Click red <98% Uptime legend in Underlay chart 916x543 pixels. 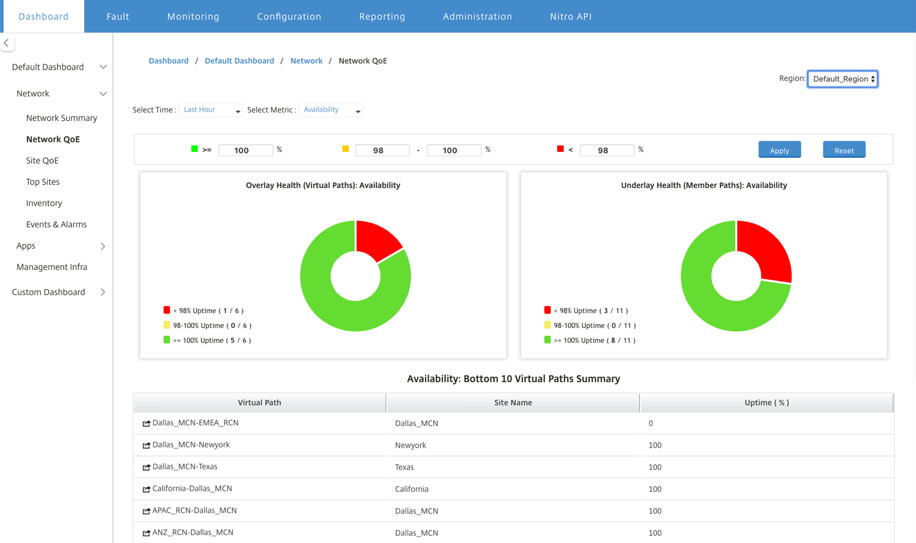(x=586, y=311)
